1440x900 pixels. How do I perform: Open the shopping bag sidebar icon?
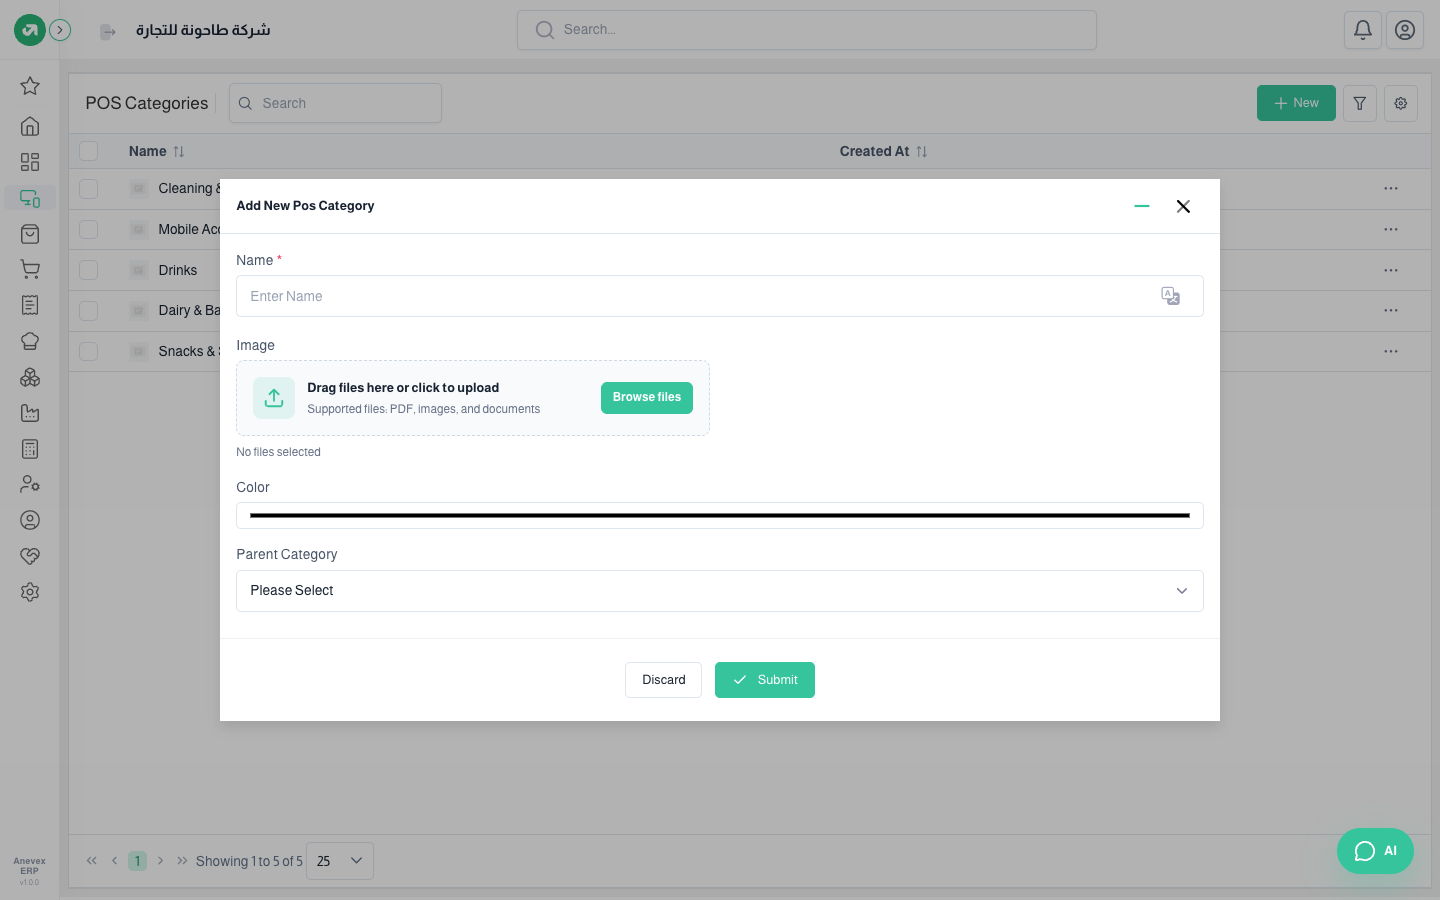click(30, 234)
